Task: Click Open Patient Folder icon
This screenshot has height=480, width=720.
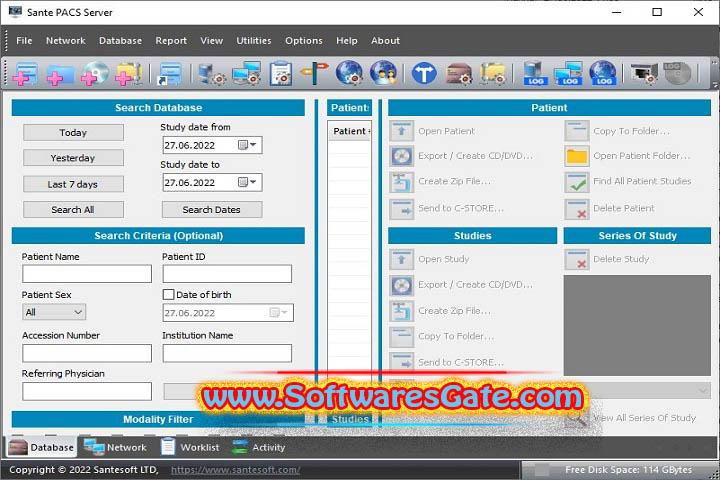Action: pyautogui.click(x=577, y=156)
